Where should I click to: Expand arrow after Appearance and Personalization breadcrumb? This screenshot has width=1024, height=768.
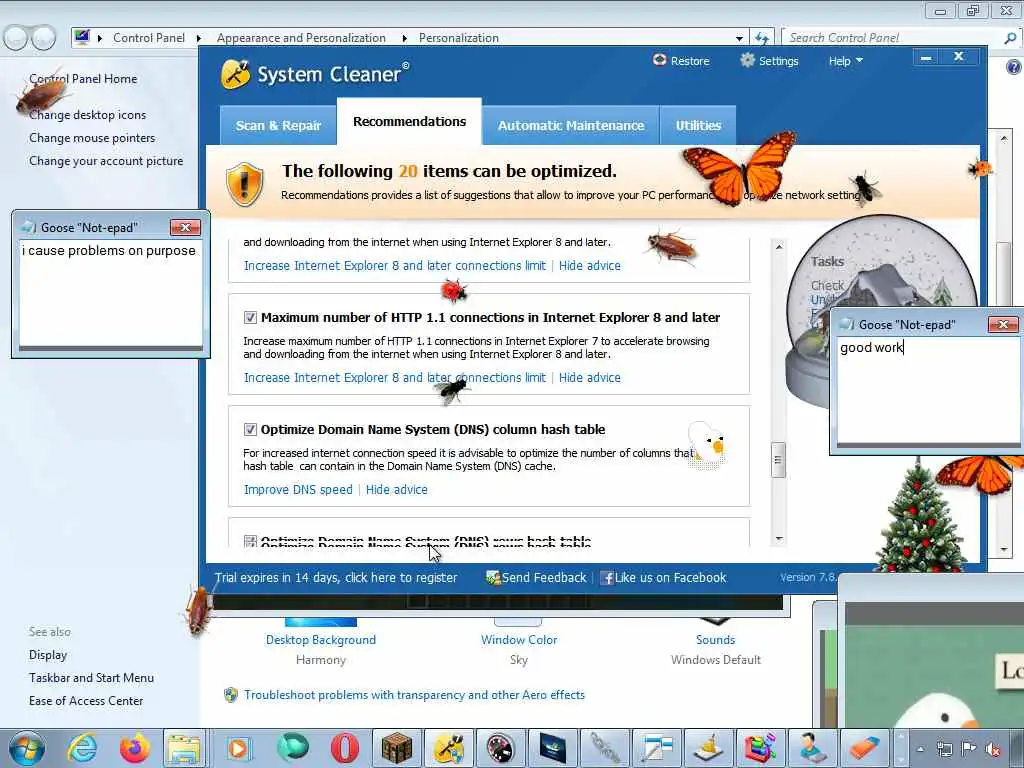tap(404, 38)
